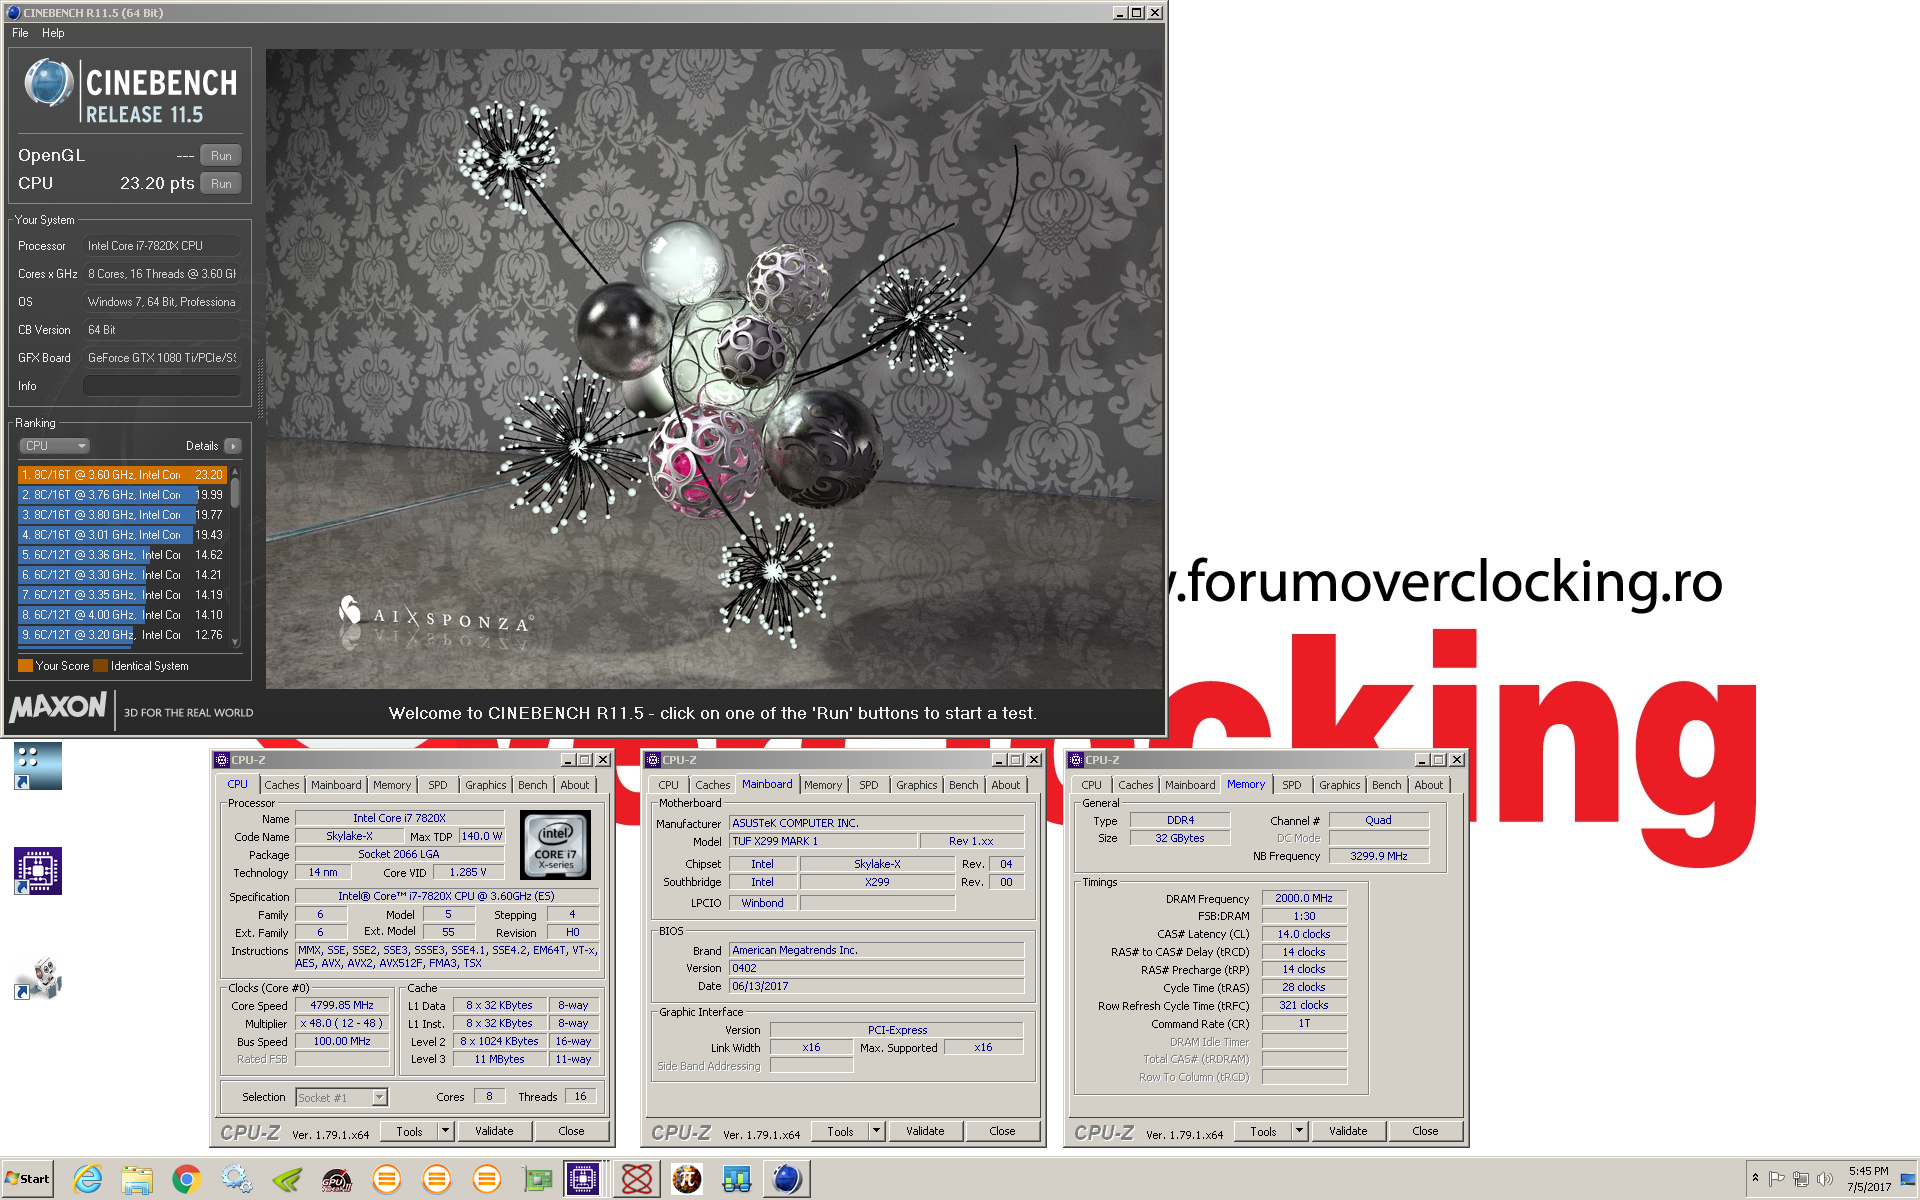The height and width of the screenshot is (1200, 1920).
Task: Open Caches tab in first CPU-Z window
Action: [281, 785]
